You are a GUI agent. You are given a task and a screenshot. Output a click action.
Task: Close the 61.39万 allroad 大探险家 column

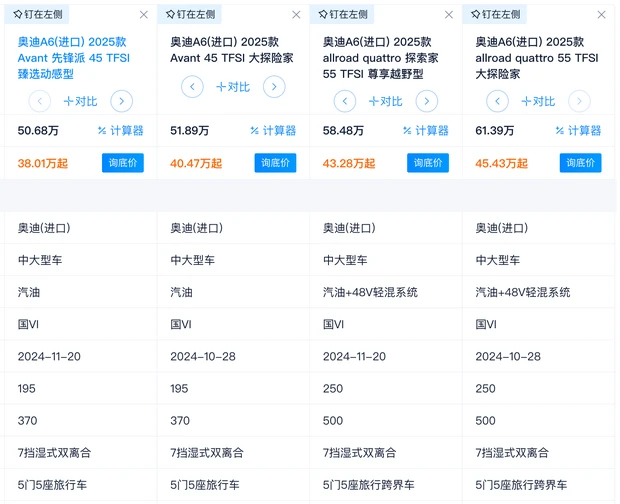602,15
